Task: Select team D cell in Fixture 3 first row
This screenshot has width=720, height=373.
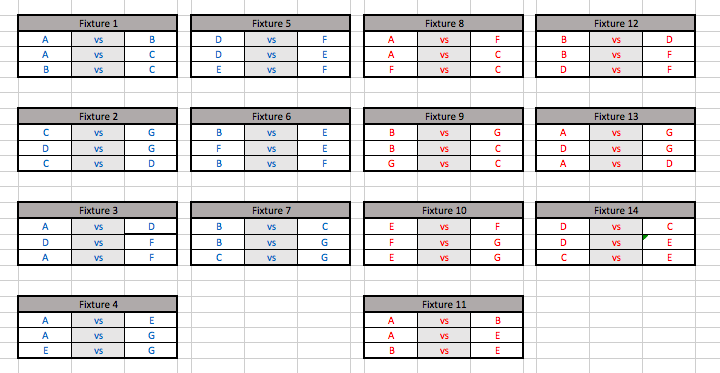Action: pyautogui.click(x=151, y=226)
